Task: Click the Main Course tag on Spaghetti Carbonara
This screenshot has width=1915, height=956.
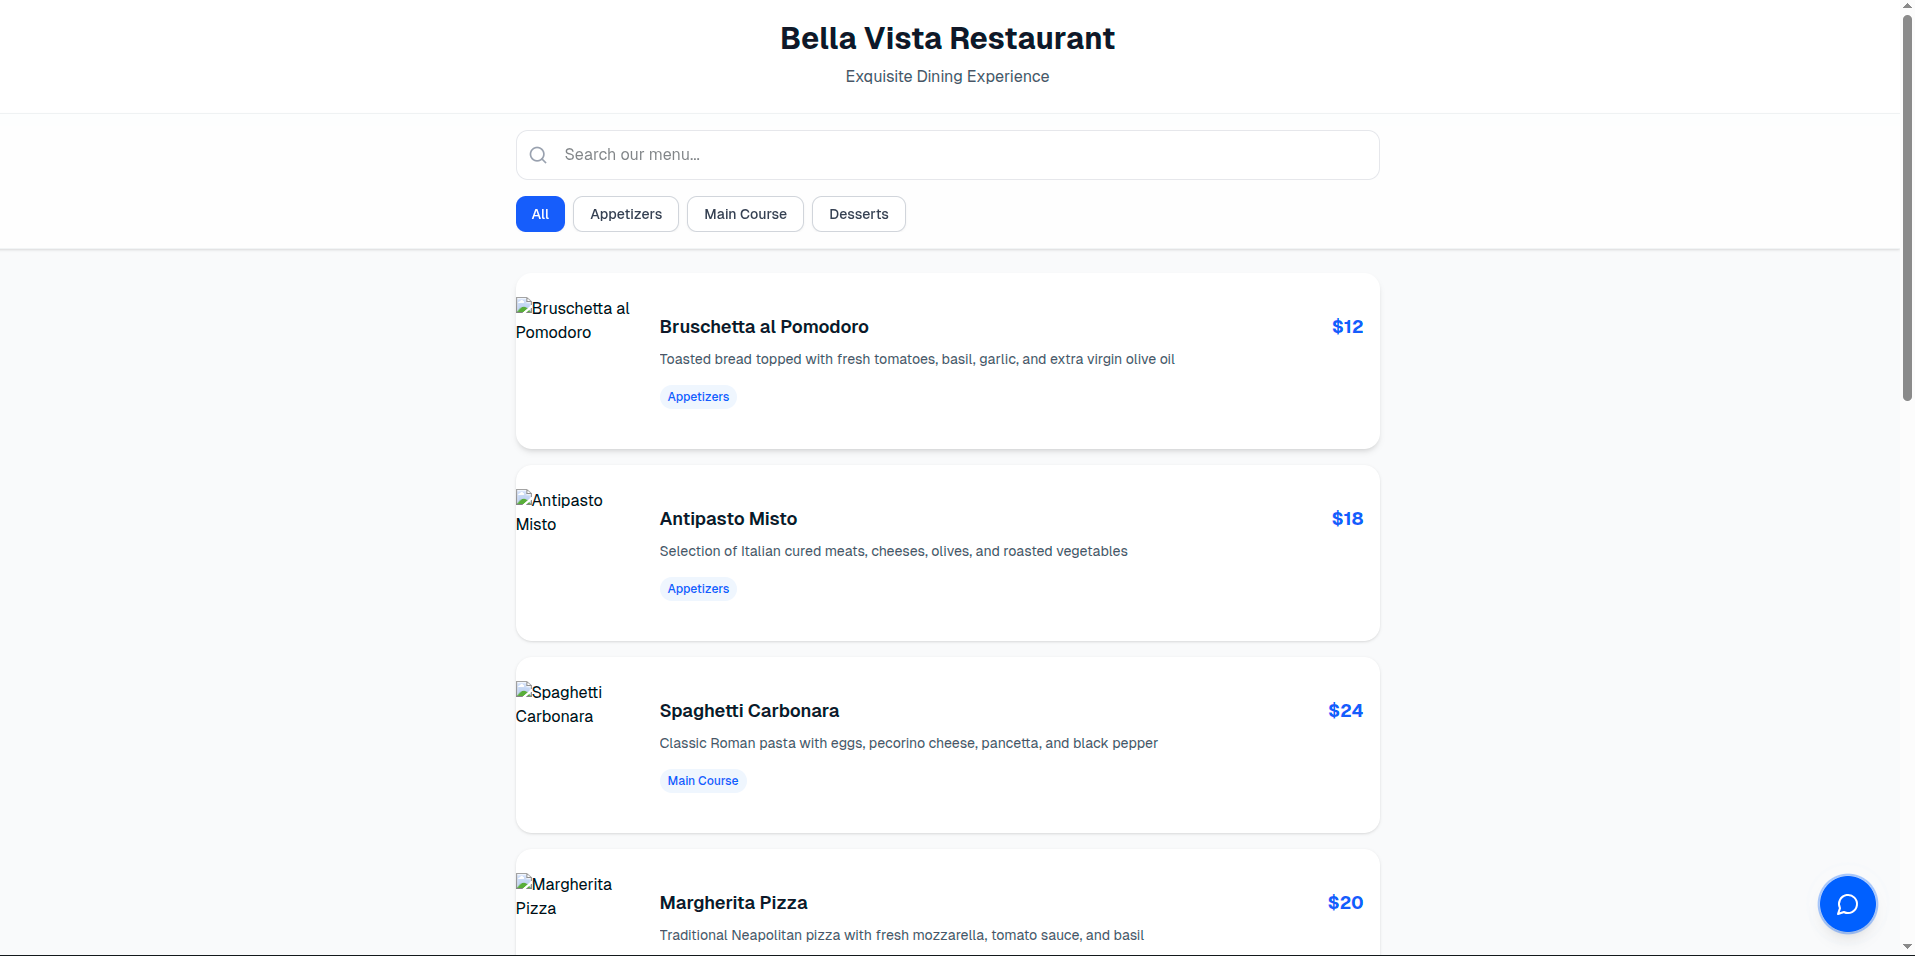Action: pos(702,781)
